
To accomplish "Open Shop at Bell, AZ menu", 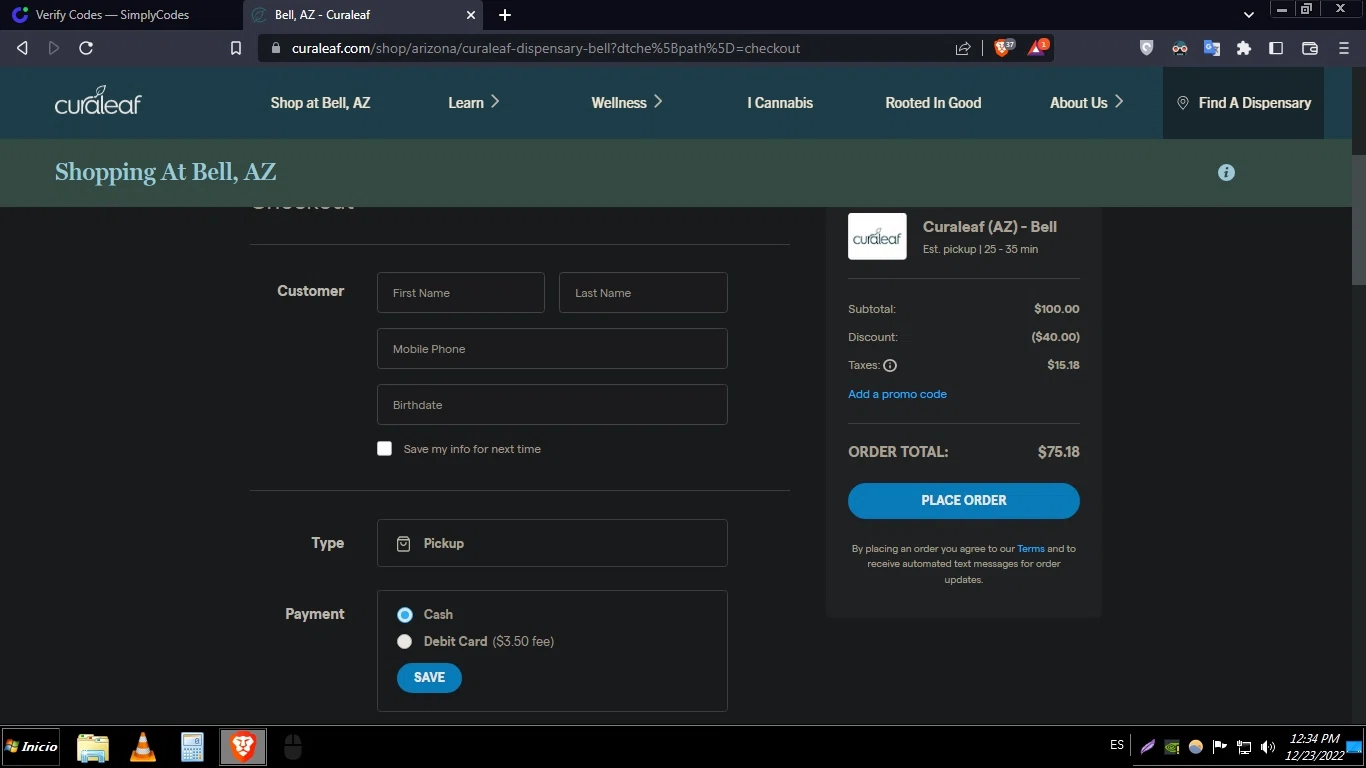I will 320,103.
